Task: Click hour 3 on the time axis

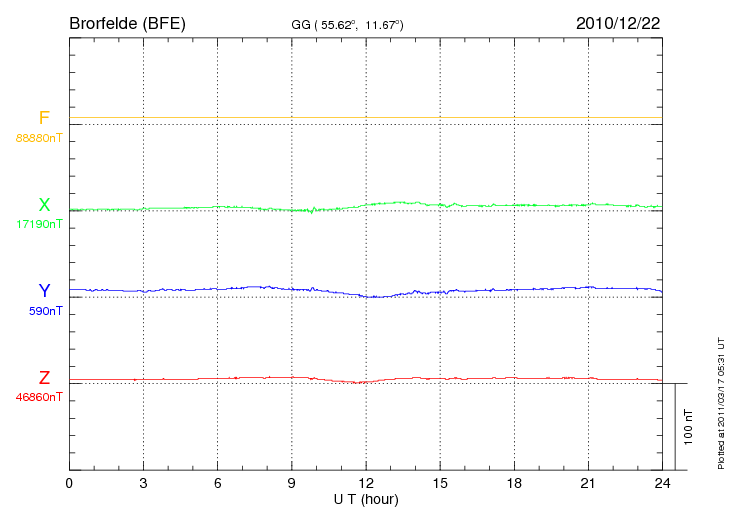Action: (x=143, y=483)
